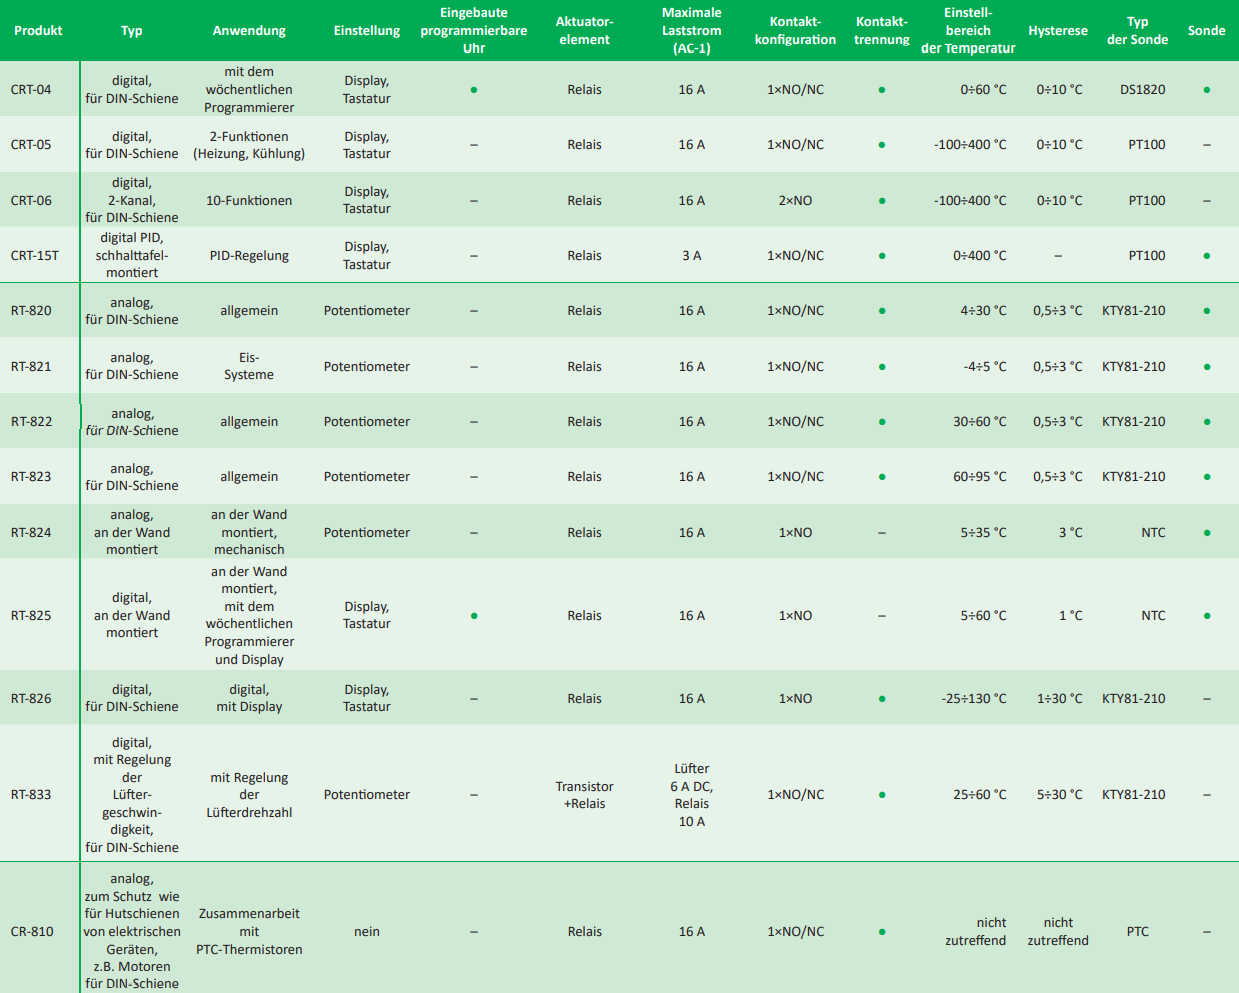1239x993 pixels.
Task: Select digital PID, schalttafelmontiert type cell
Action: tap(132, 255)
